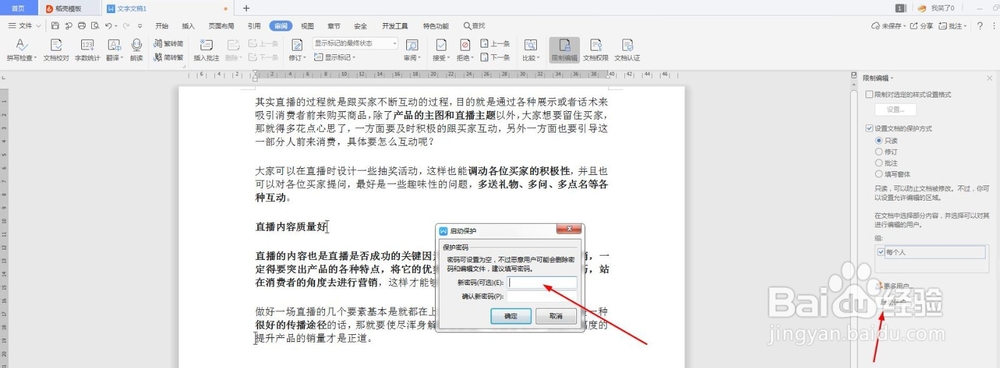Switch to the 引用 ribbon tab
The width and height of the screenshot is (1000, 368).
click(254, 26)
